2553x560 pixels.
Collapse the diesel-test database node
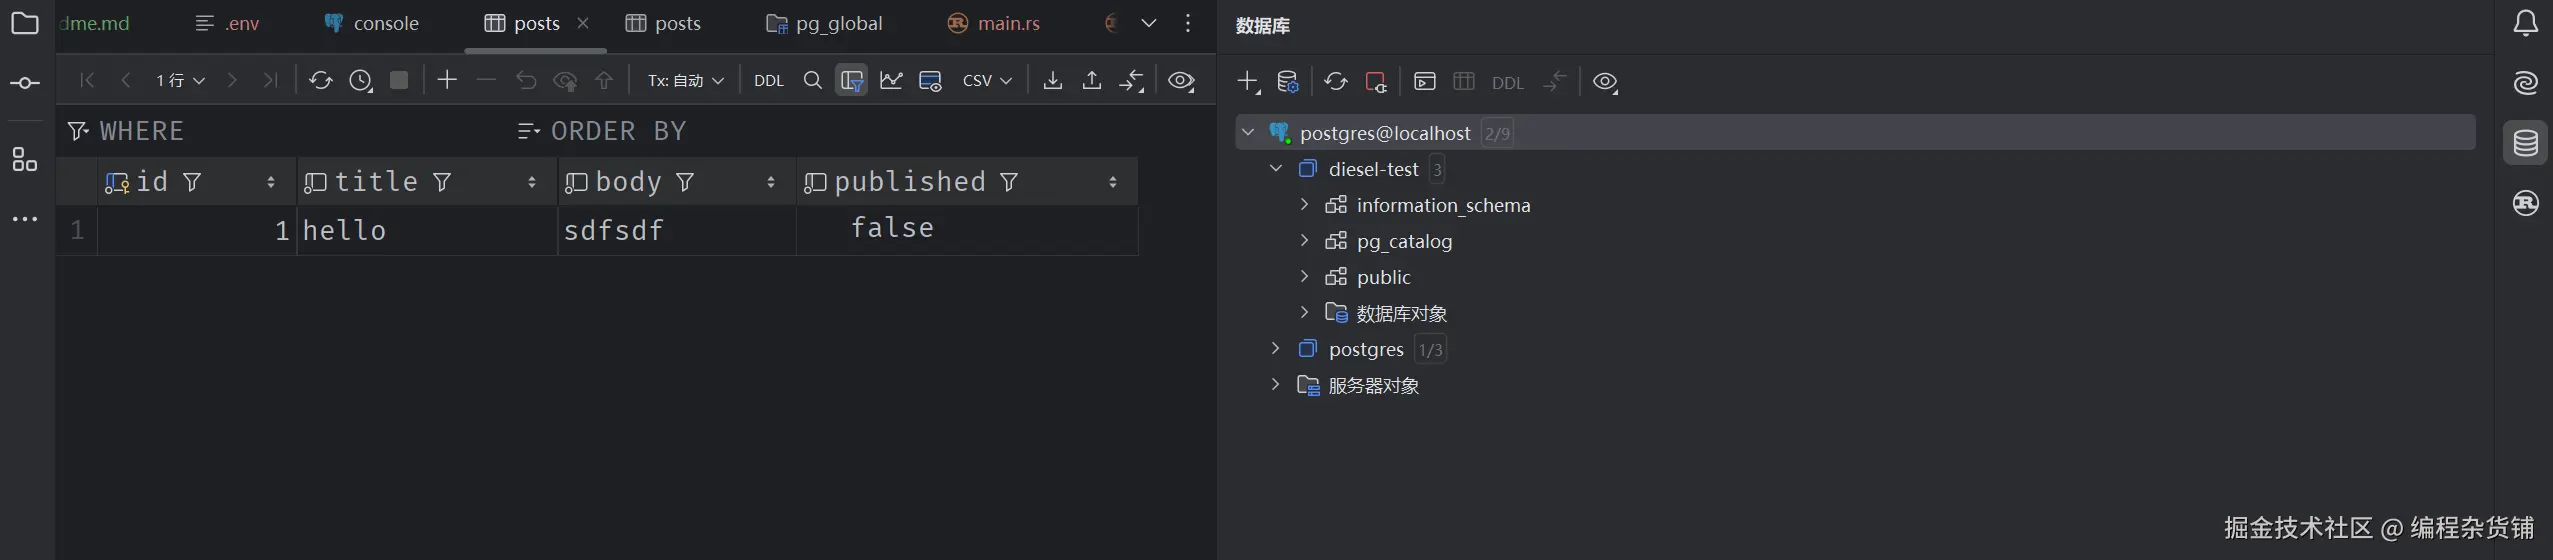pyautogui.click(x=1276, y=168)
